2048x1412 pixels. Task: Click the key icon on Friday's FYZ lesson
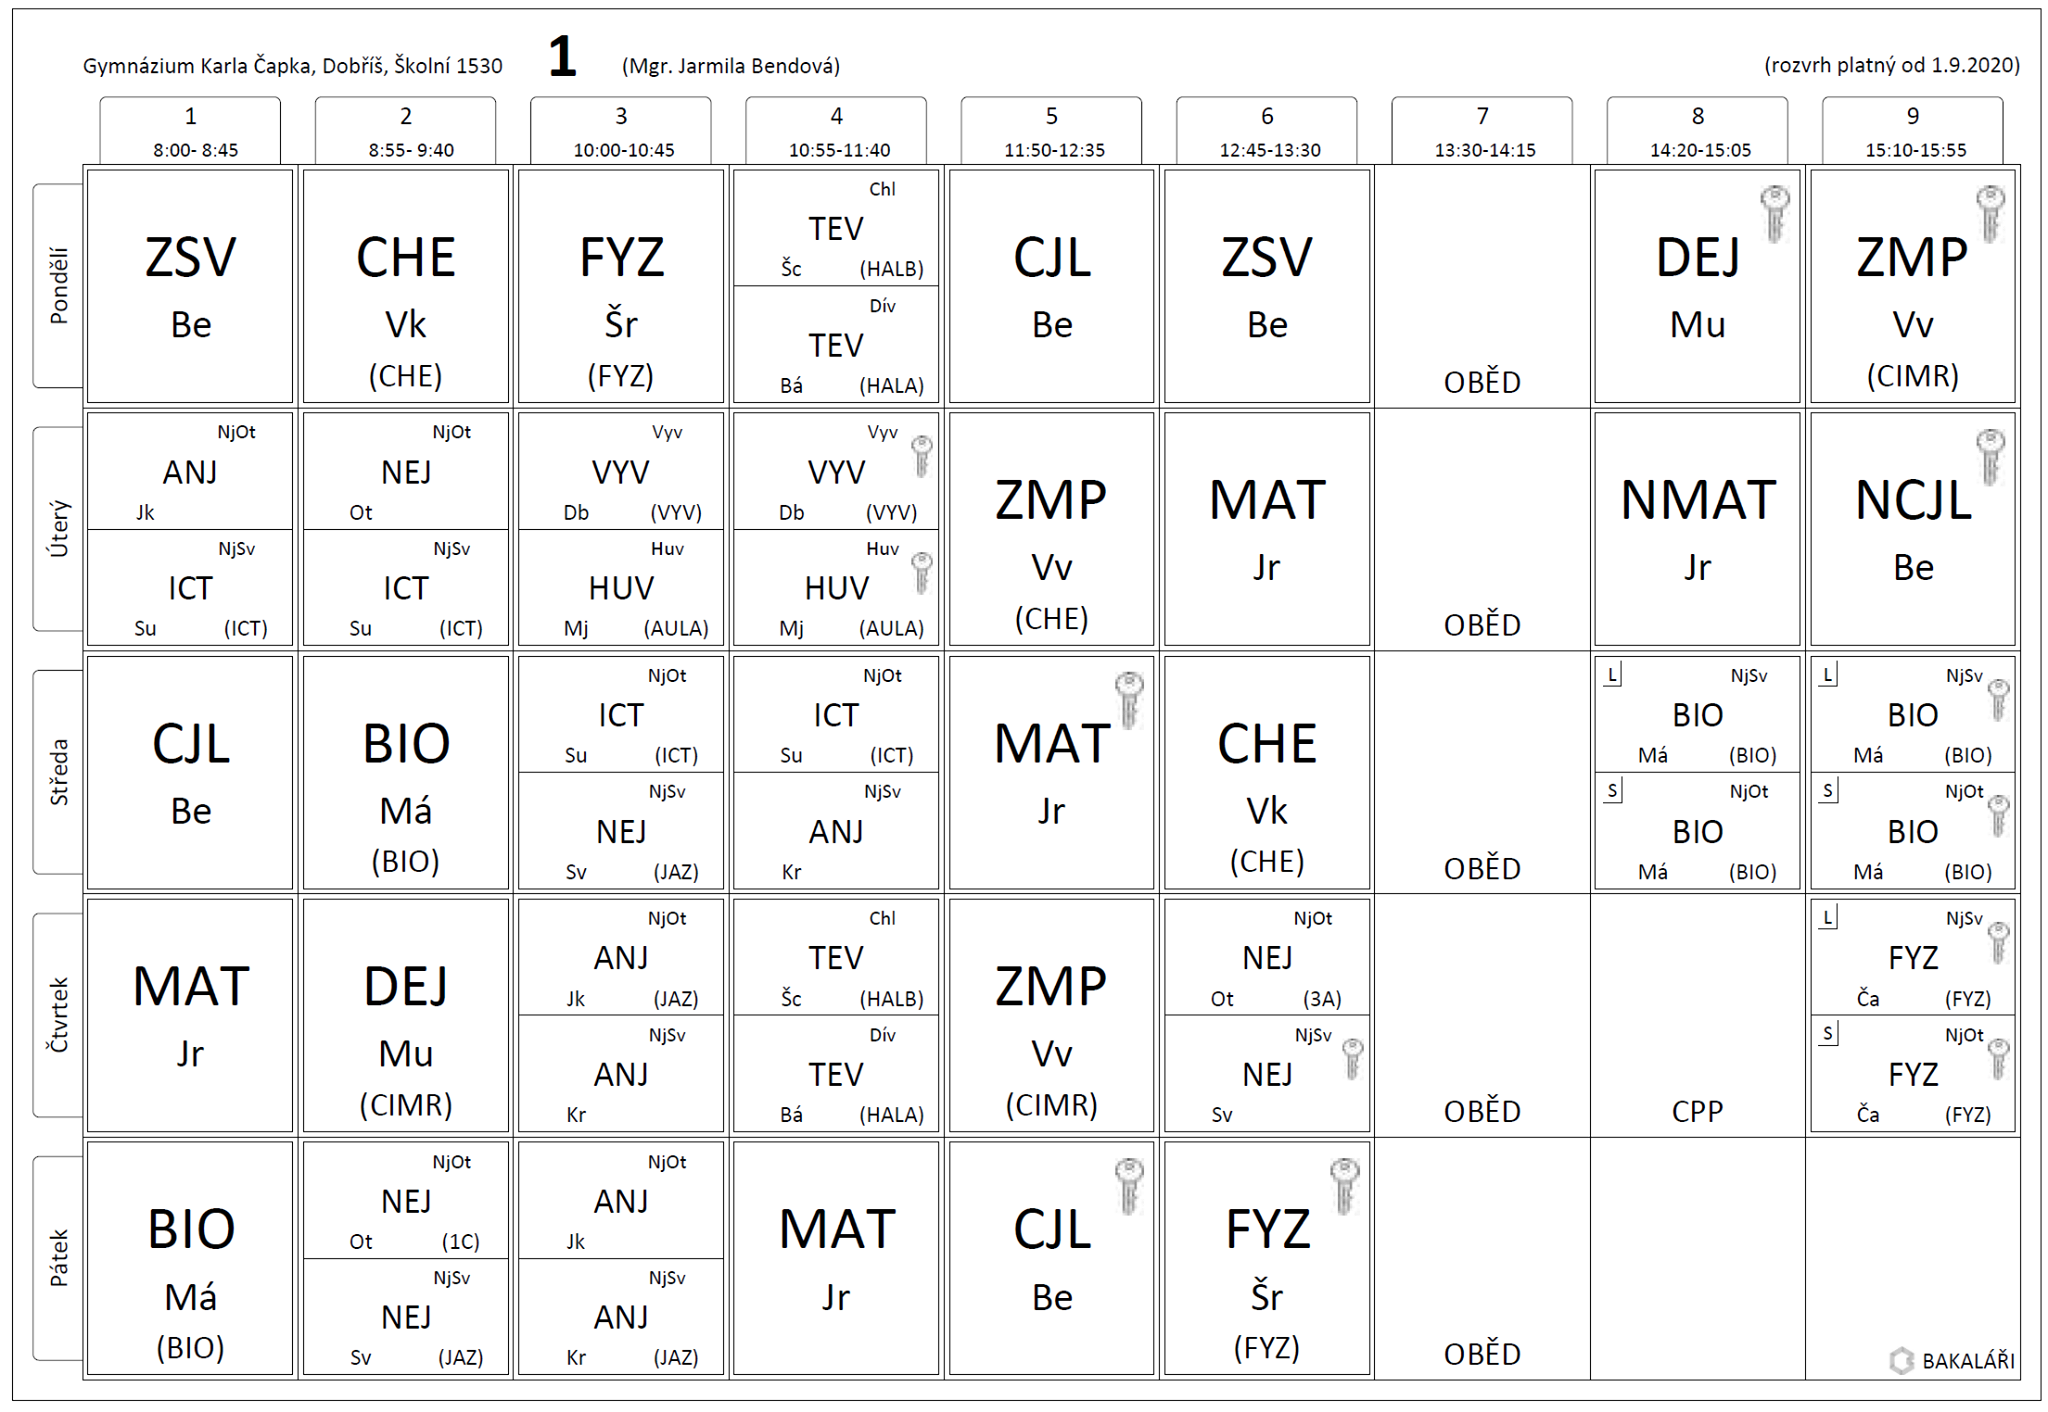1344,1185
